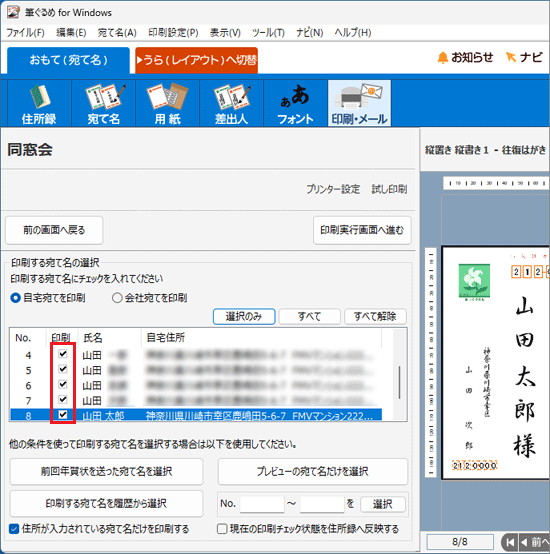The image size is (550, 554).
Task: Click the 印刷 column header
Action: (62, 338)
